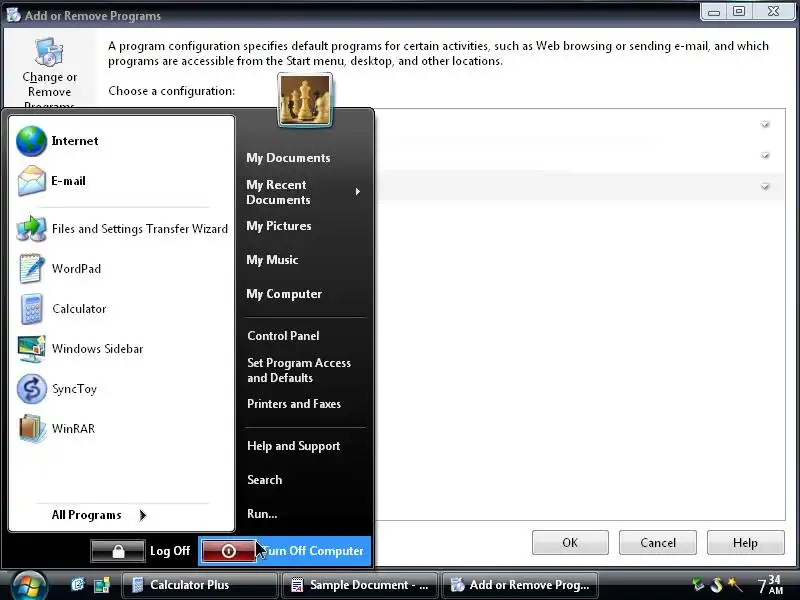Launch Files and Settings Transfer Wizard icon

click(x=32, y=229)
